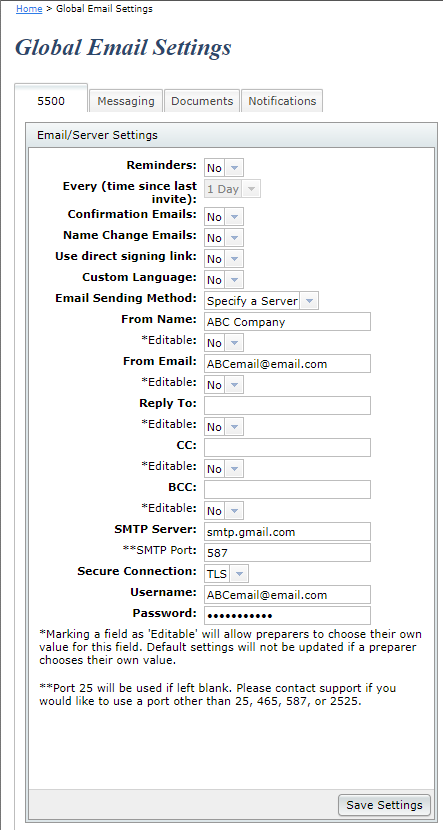Open the Notifications tab
Viewport: 443px width, 830px height.
point(282,101)
